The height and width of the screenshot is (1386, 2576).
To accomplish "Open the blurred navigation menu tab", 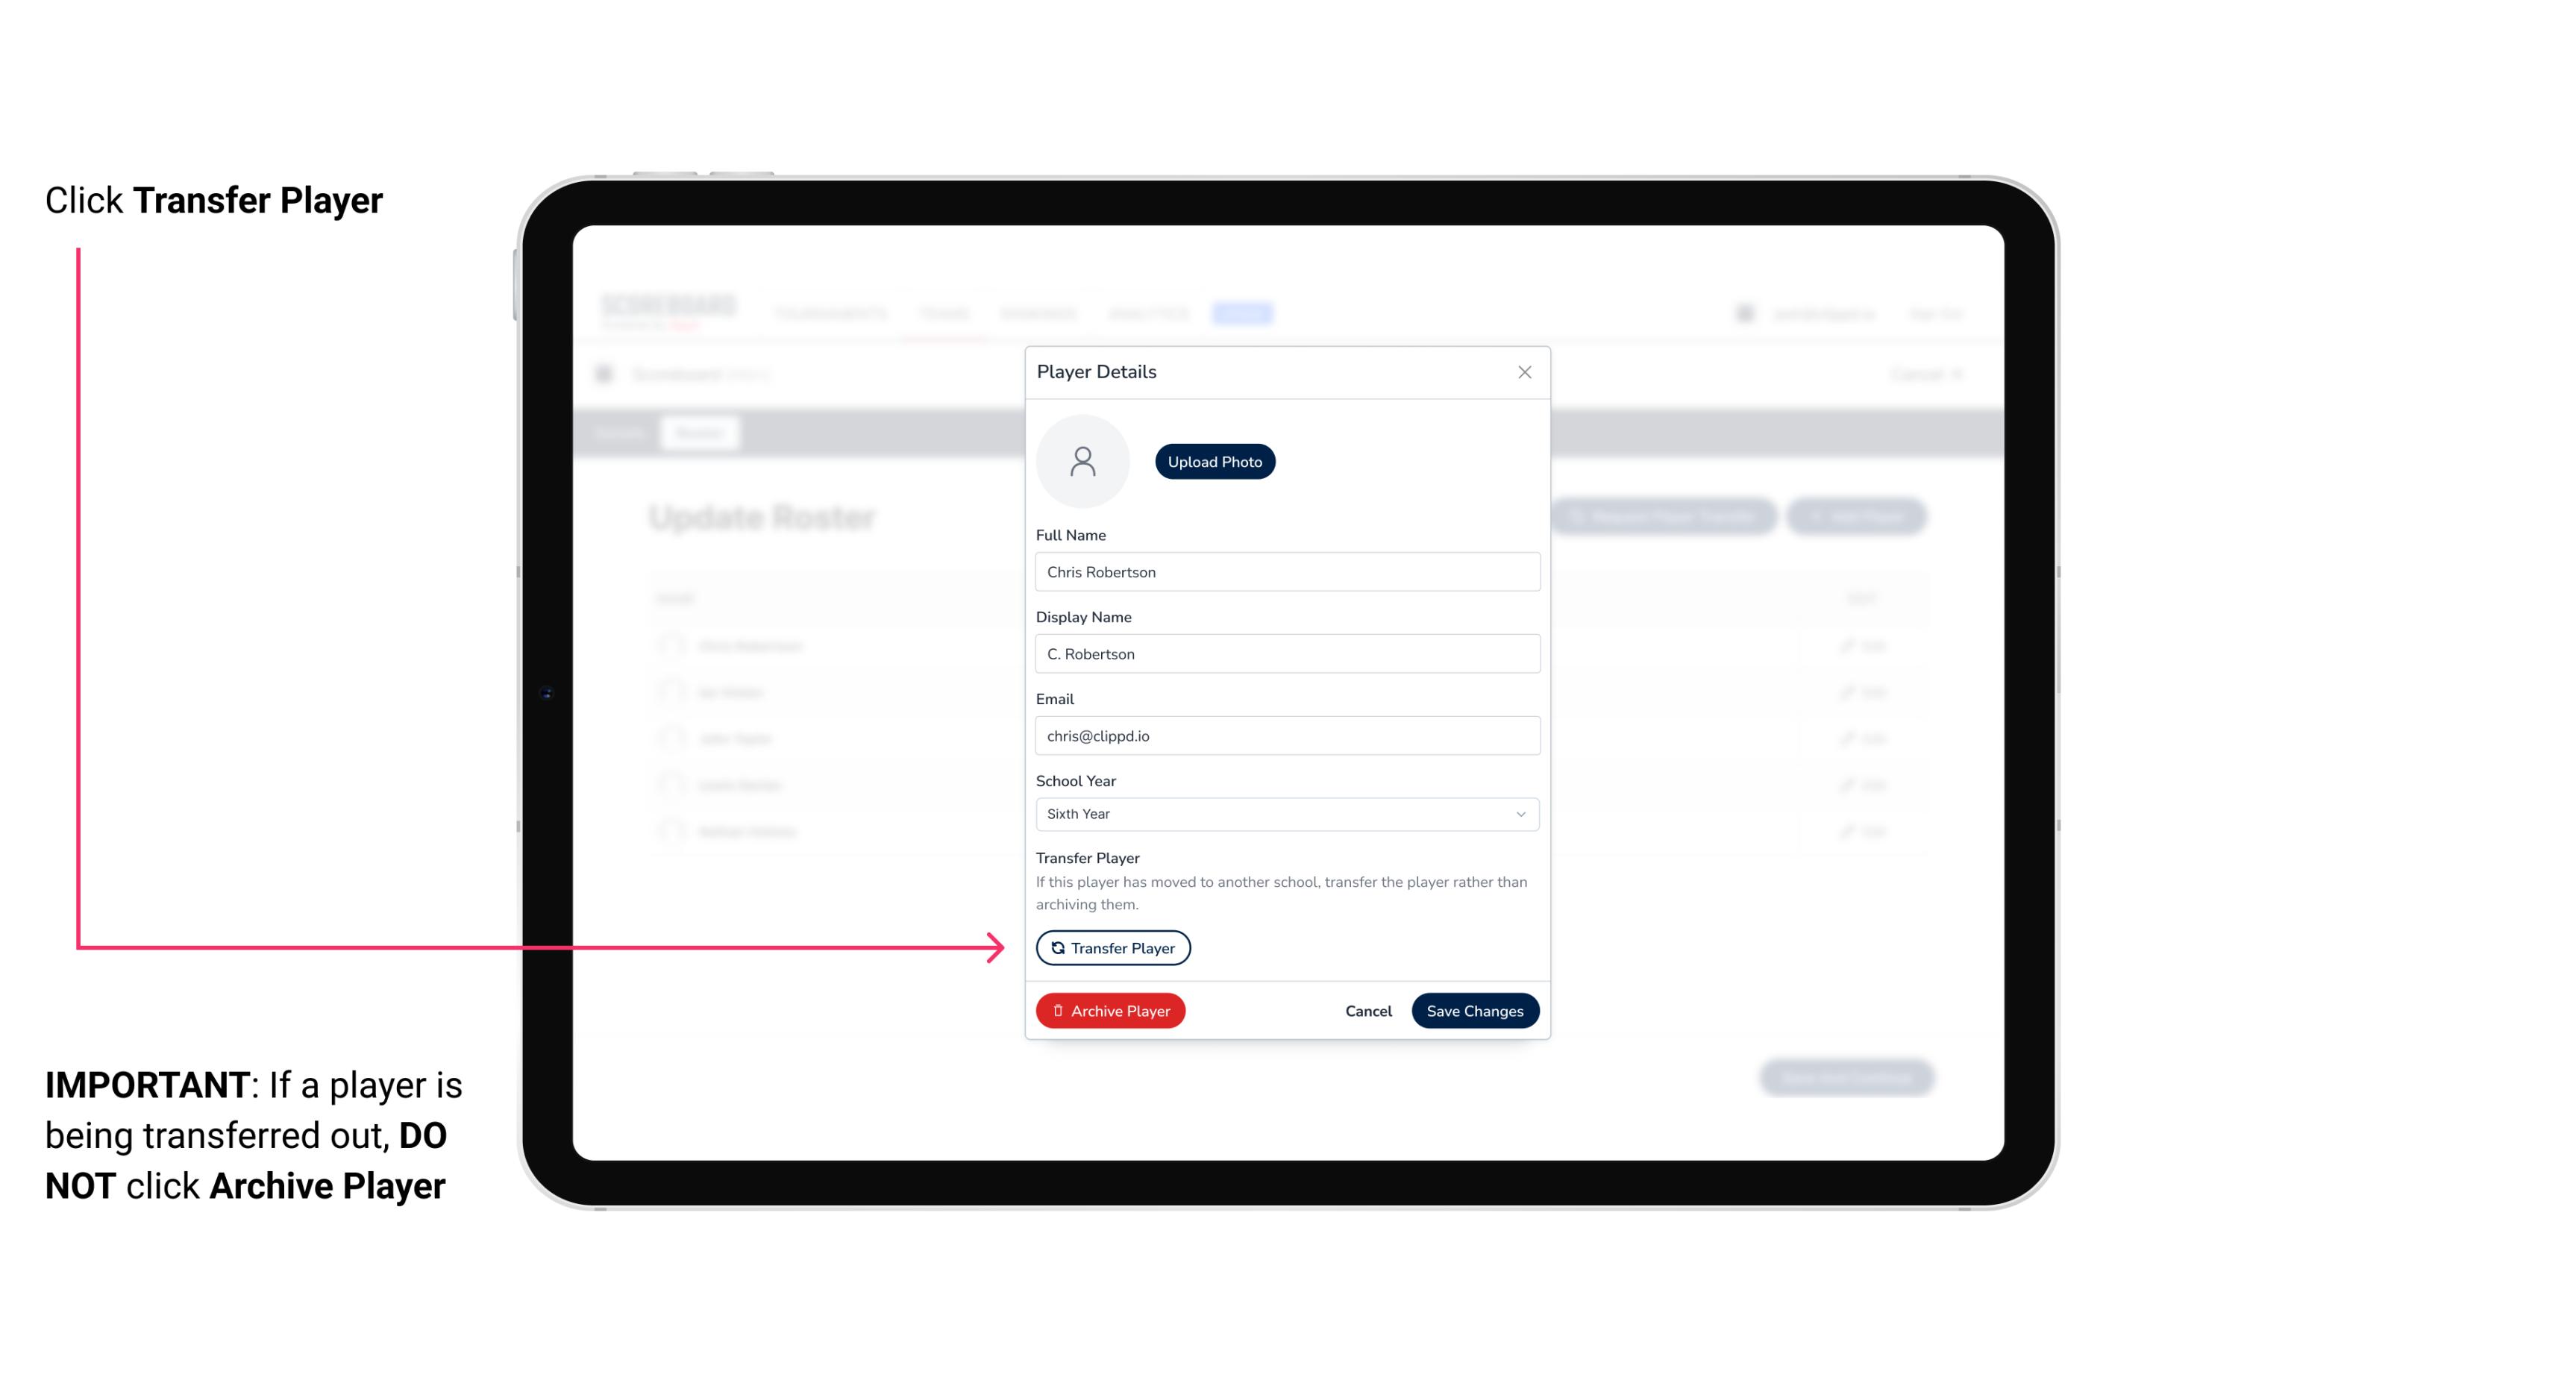I will point(1244,313).
